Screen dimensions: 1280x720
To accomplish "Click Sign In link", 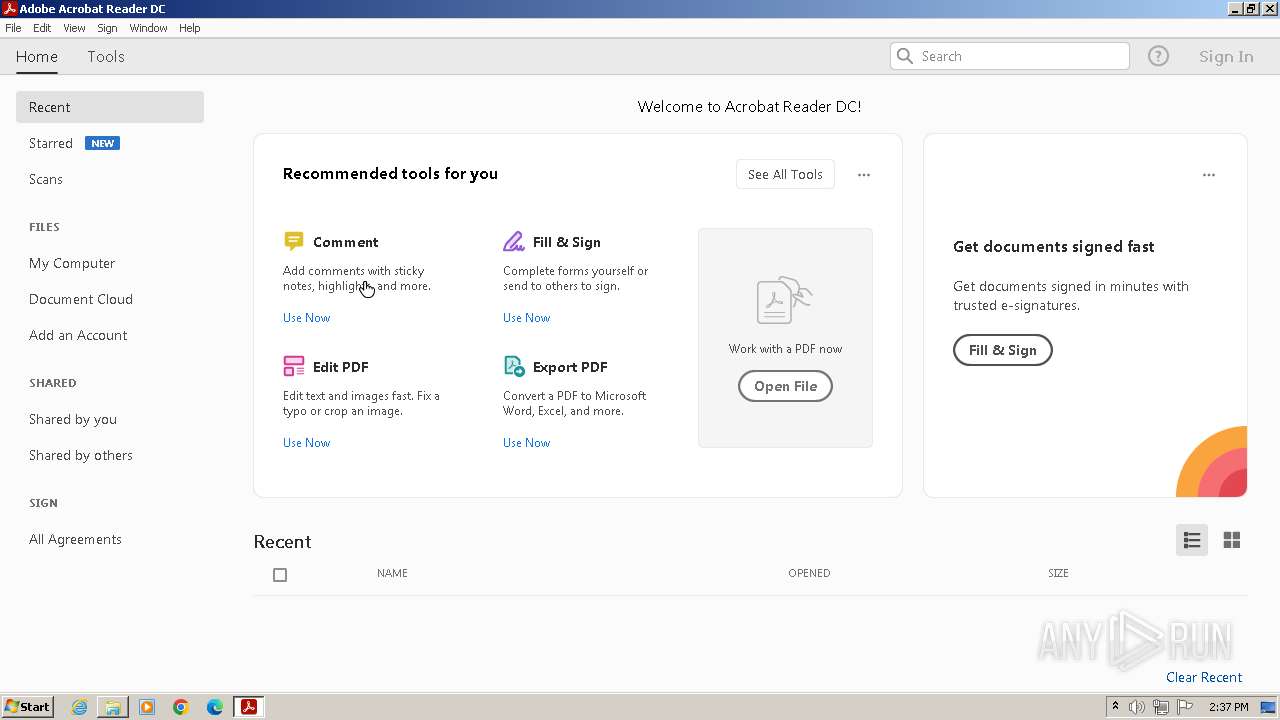I will coord(1226,56).
